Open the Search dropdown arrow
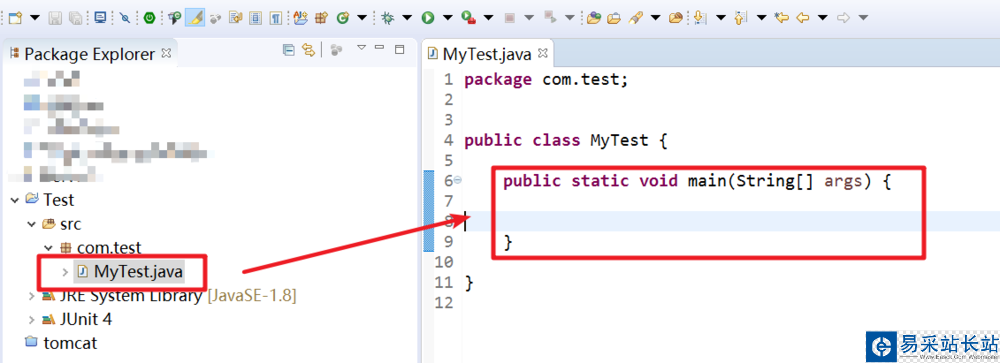The height and width of the screenshot is (363, 1000). pyautogui.click(x=656, y=17)
